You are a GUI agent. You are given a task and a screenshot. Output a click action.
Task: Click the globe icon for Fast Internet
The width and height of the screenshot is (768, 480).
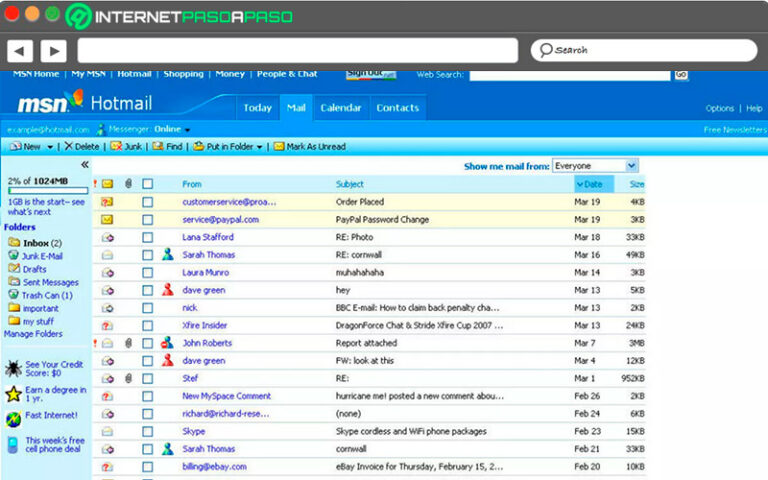pos(13,419)
